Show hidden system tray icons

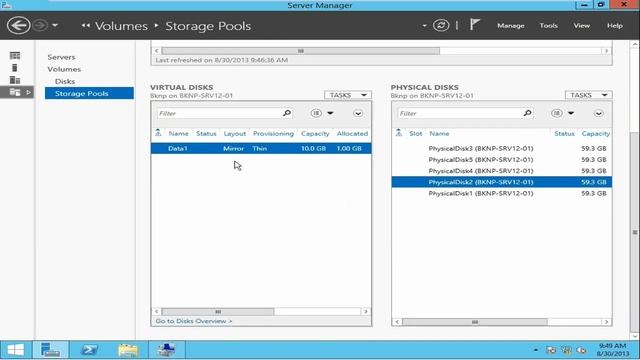(x=536, y=350)
